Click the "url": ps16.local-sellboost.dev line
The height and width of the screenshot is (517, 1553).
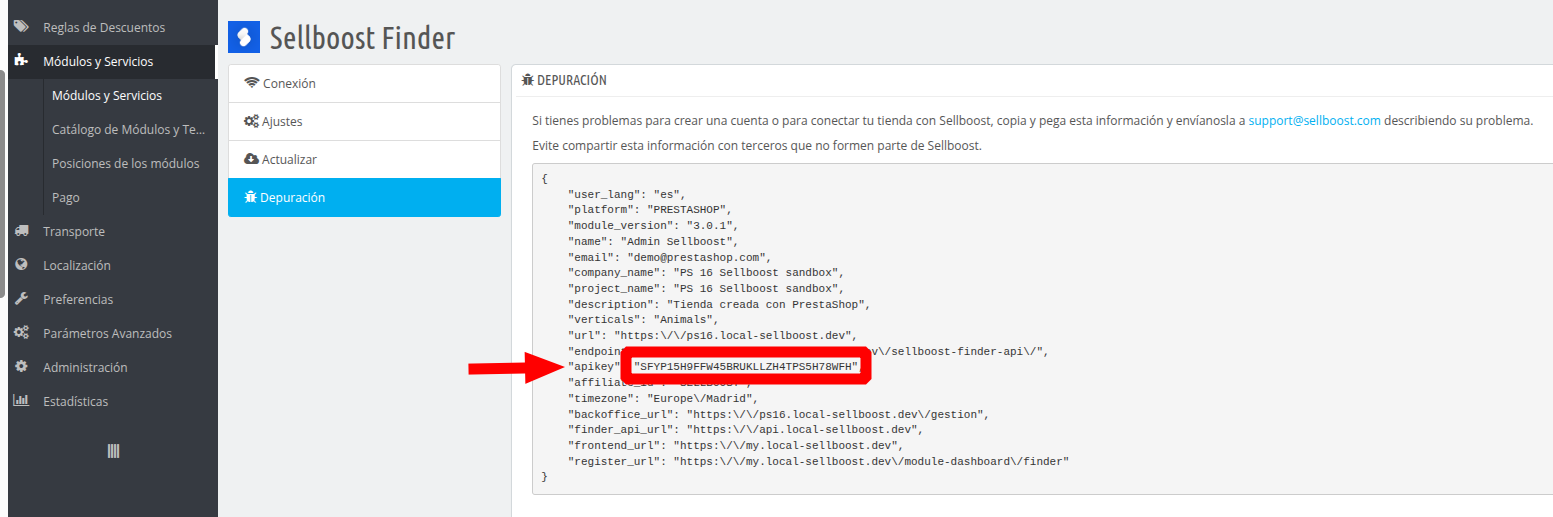(x=713, y=335)
